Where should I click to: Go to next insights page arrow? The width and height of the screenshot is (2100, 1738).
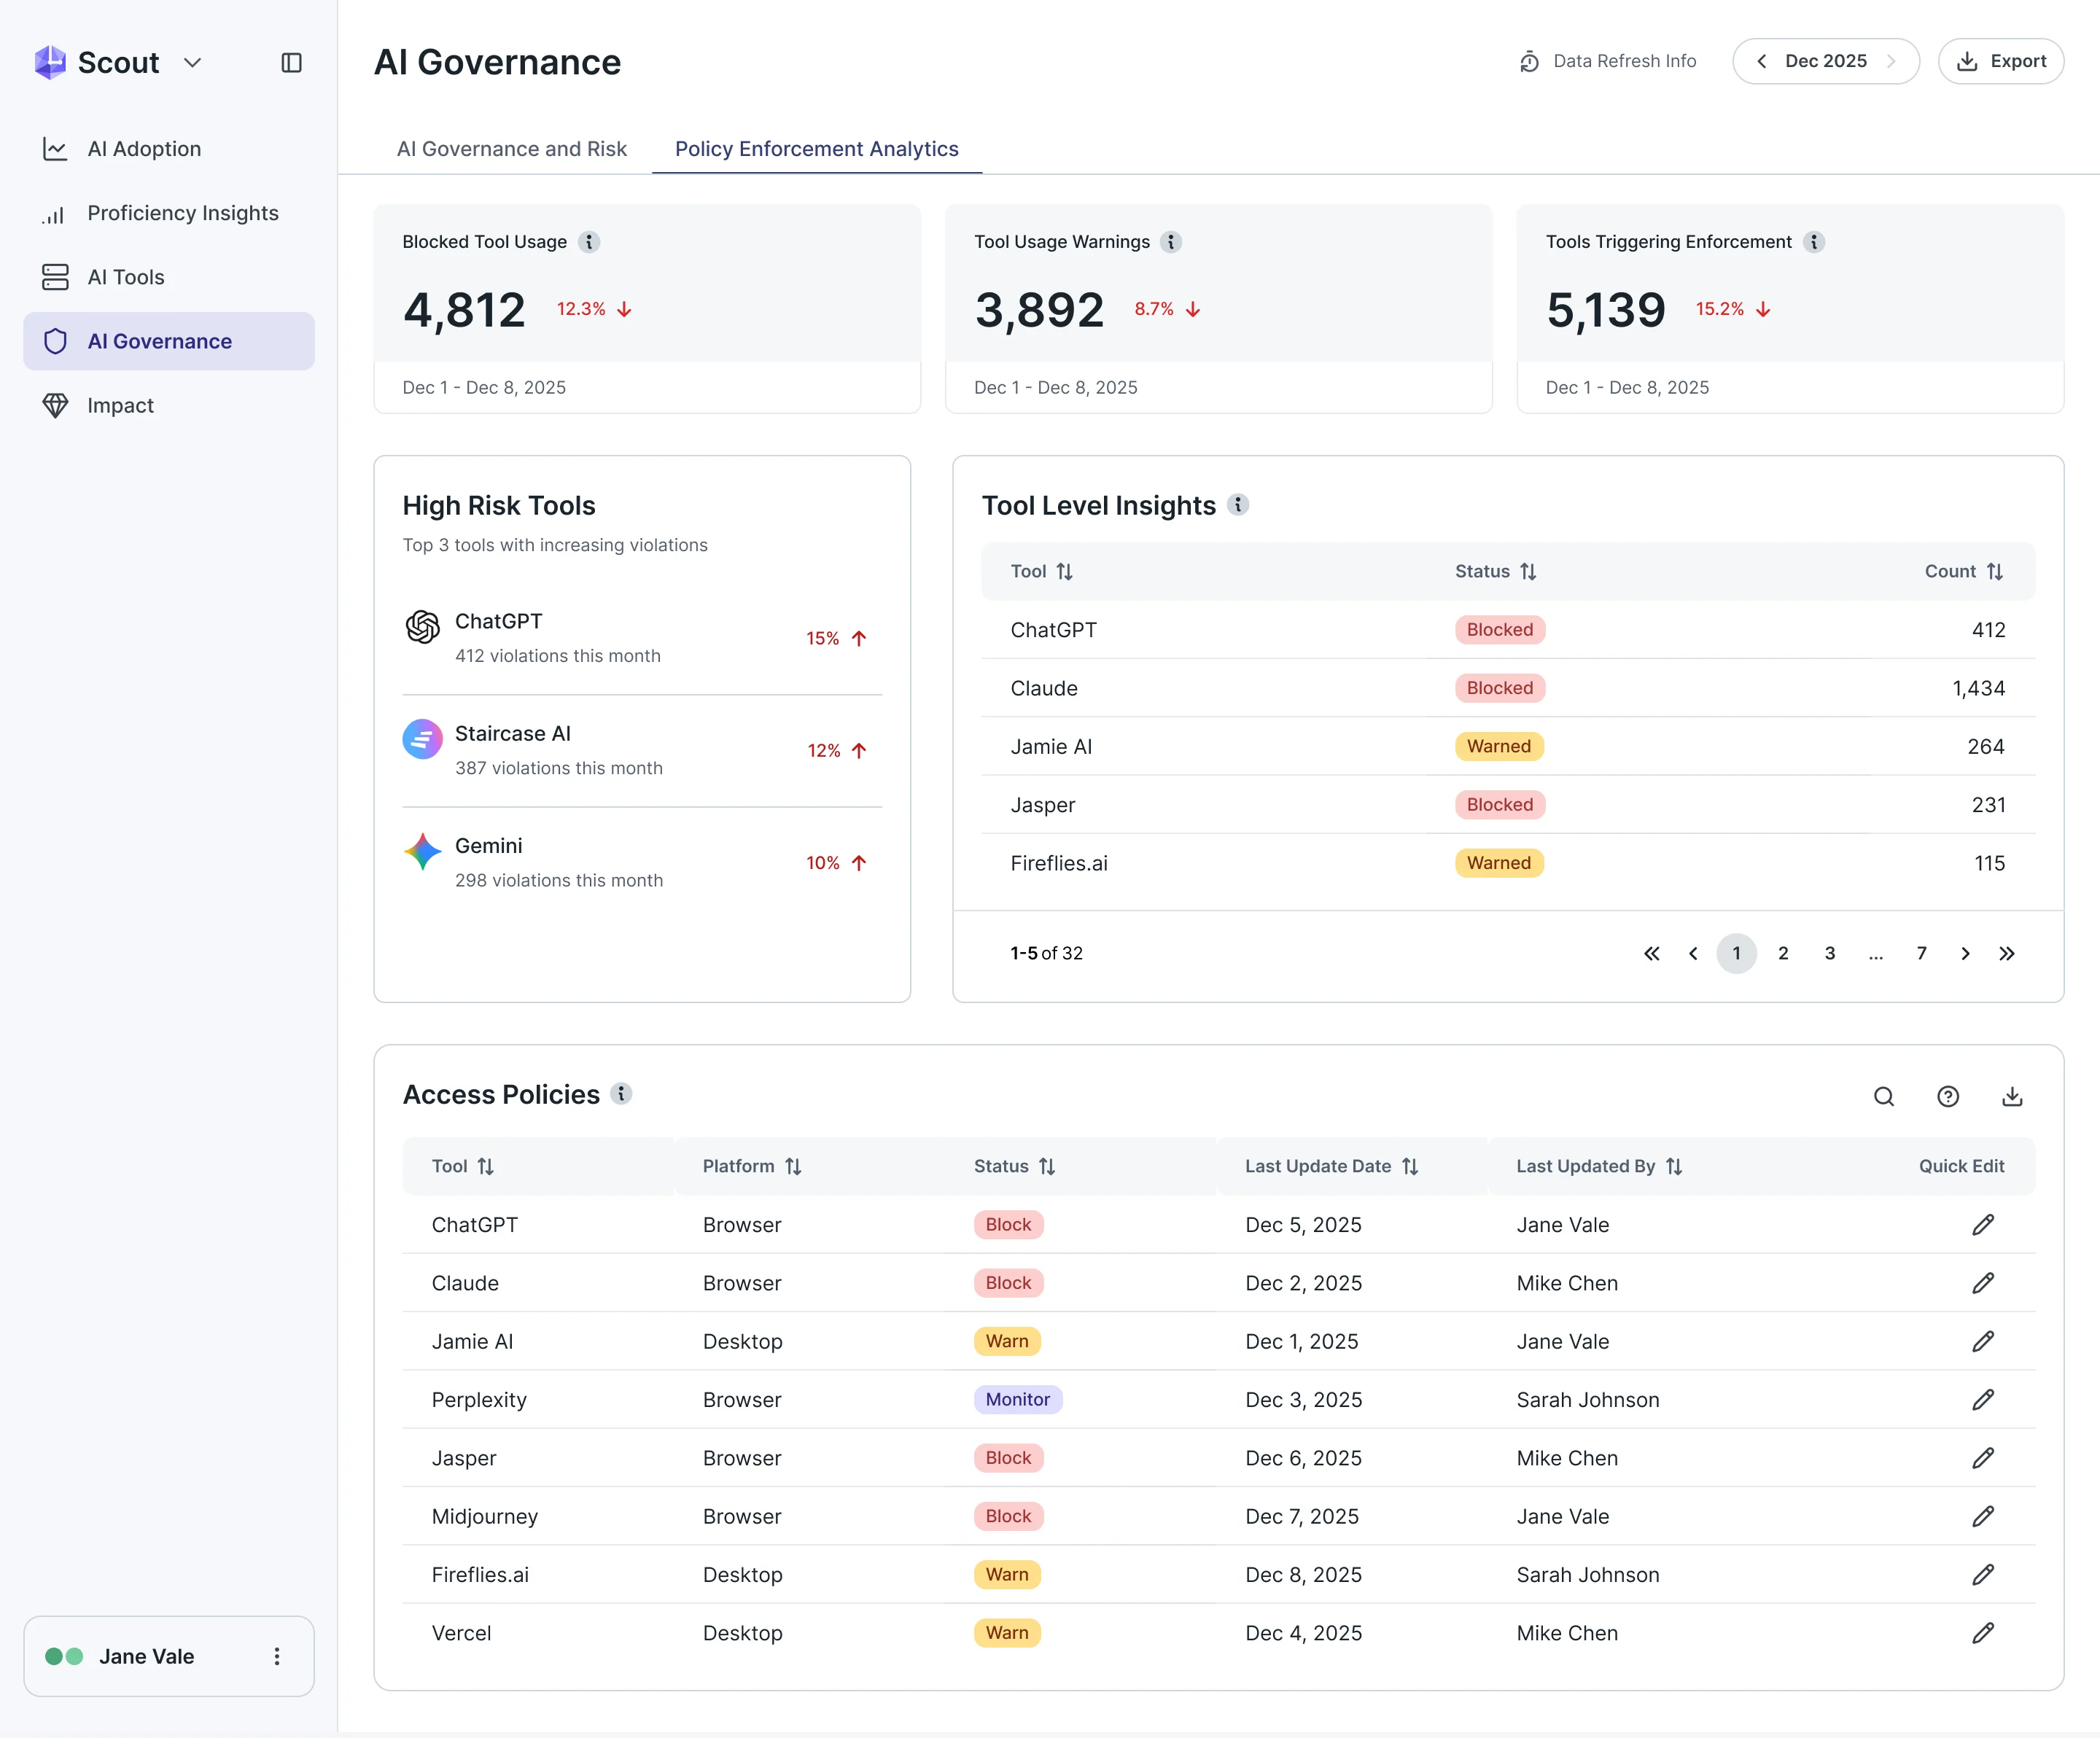point(1965,953)
